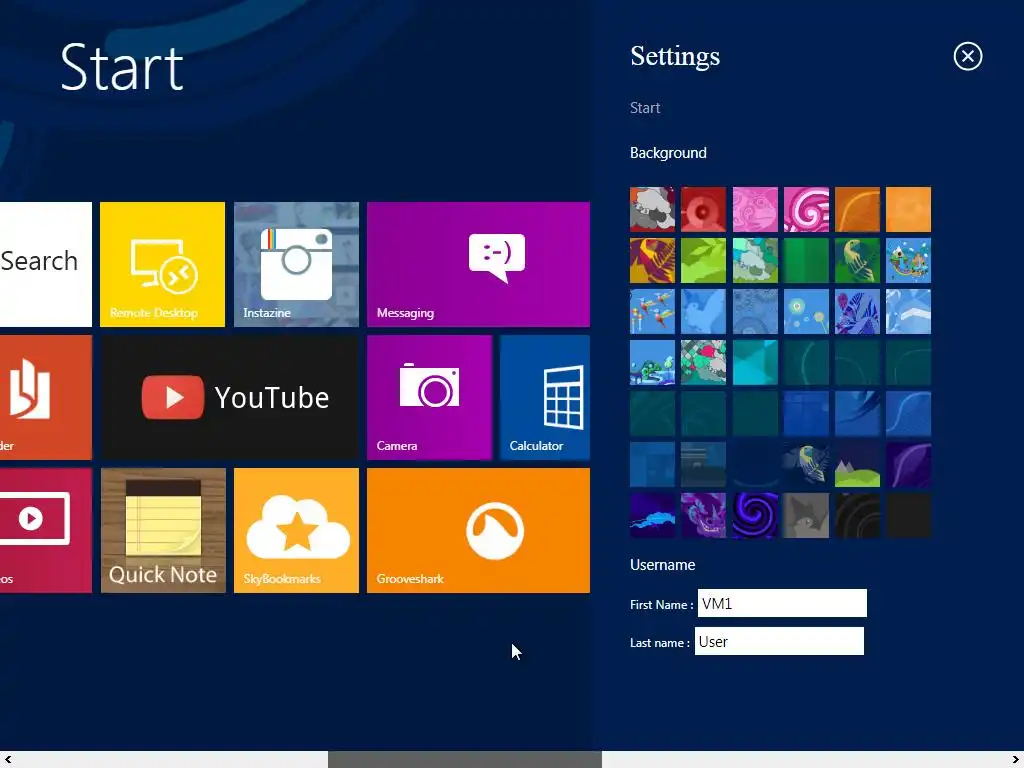This screenshot has width=1024, height=768.
Task: Click the Last name input field
Action: [778, 641]
